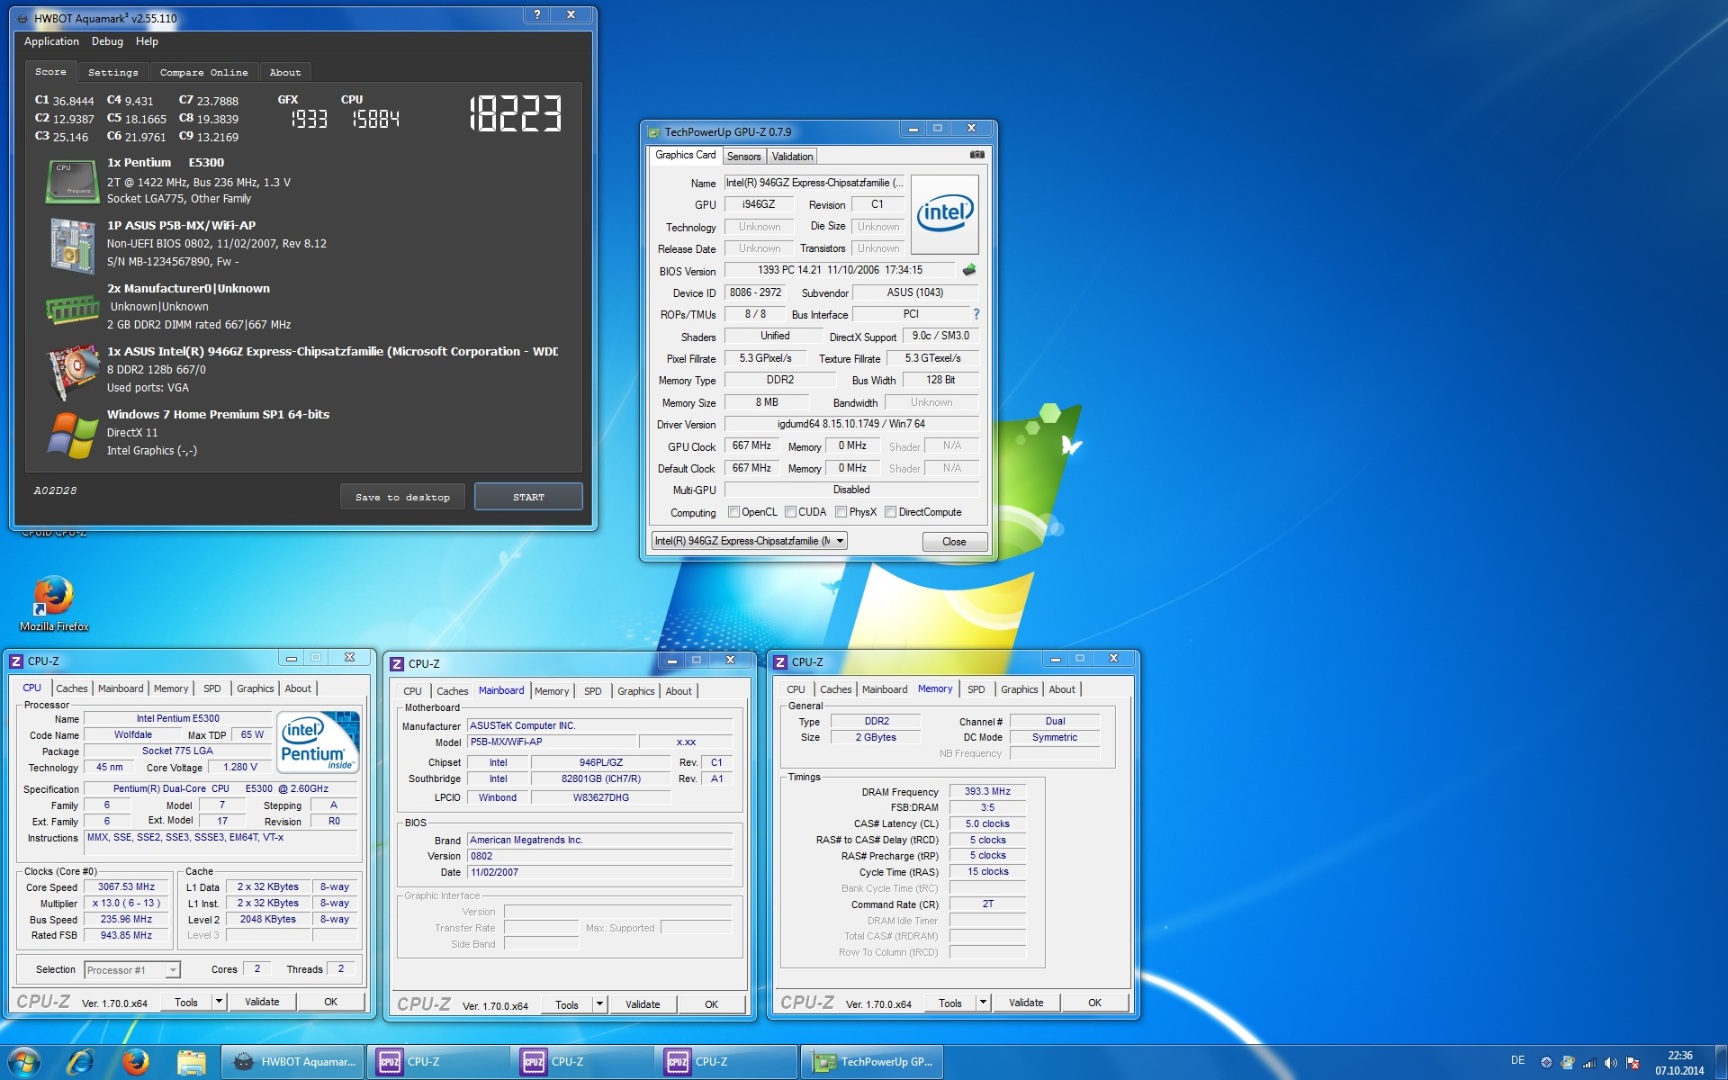The width and height of the screenshot is (1728, 1080).
Task: Open the SPD tab in CPU-Z Memory window
Action: [x=976, y=689]
